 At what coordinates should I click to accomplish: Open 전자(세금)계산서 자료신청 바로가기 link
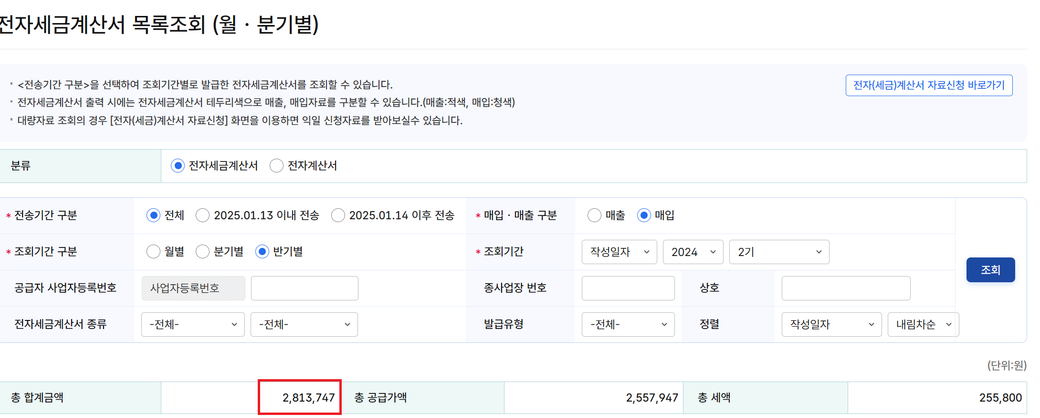[x=928, y=85]
